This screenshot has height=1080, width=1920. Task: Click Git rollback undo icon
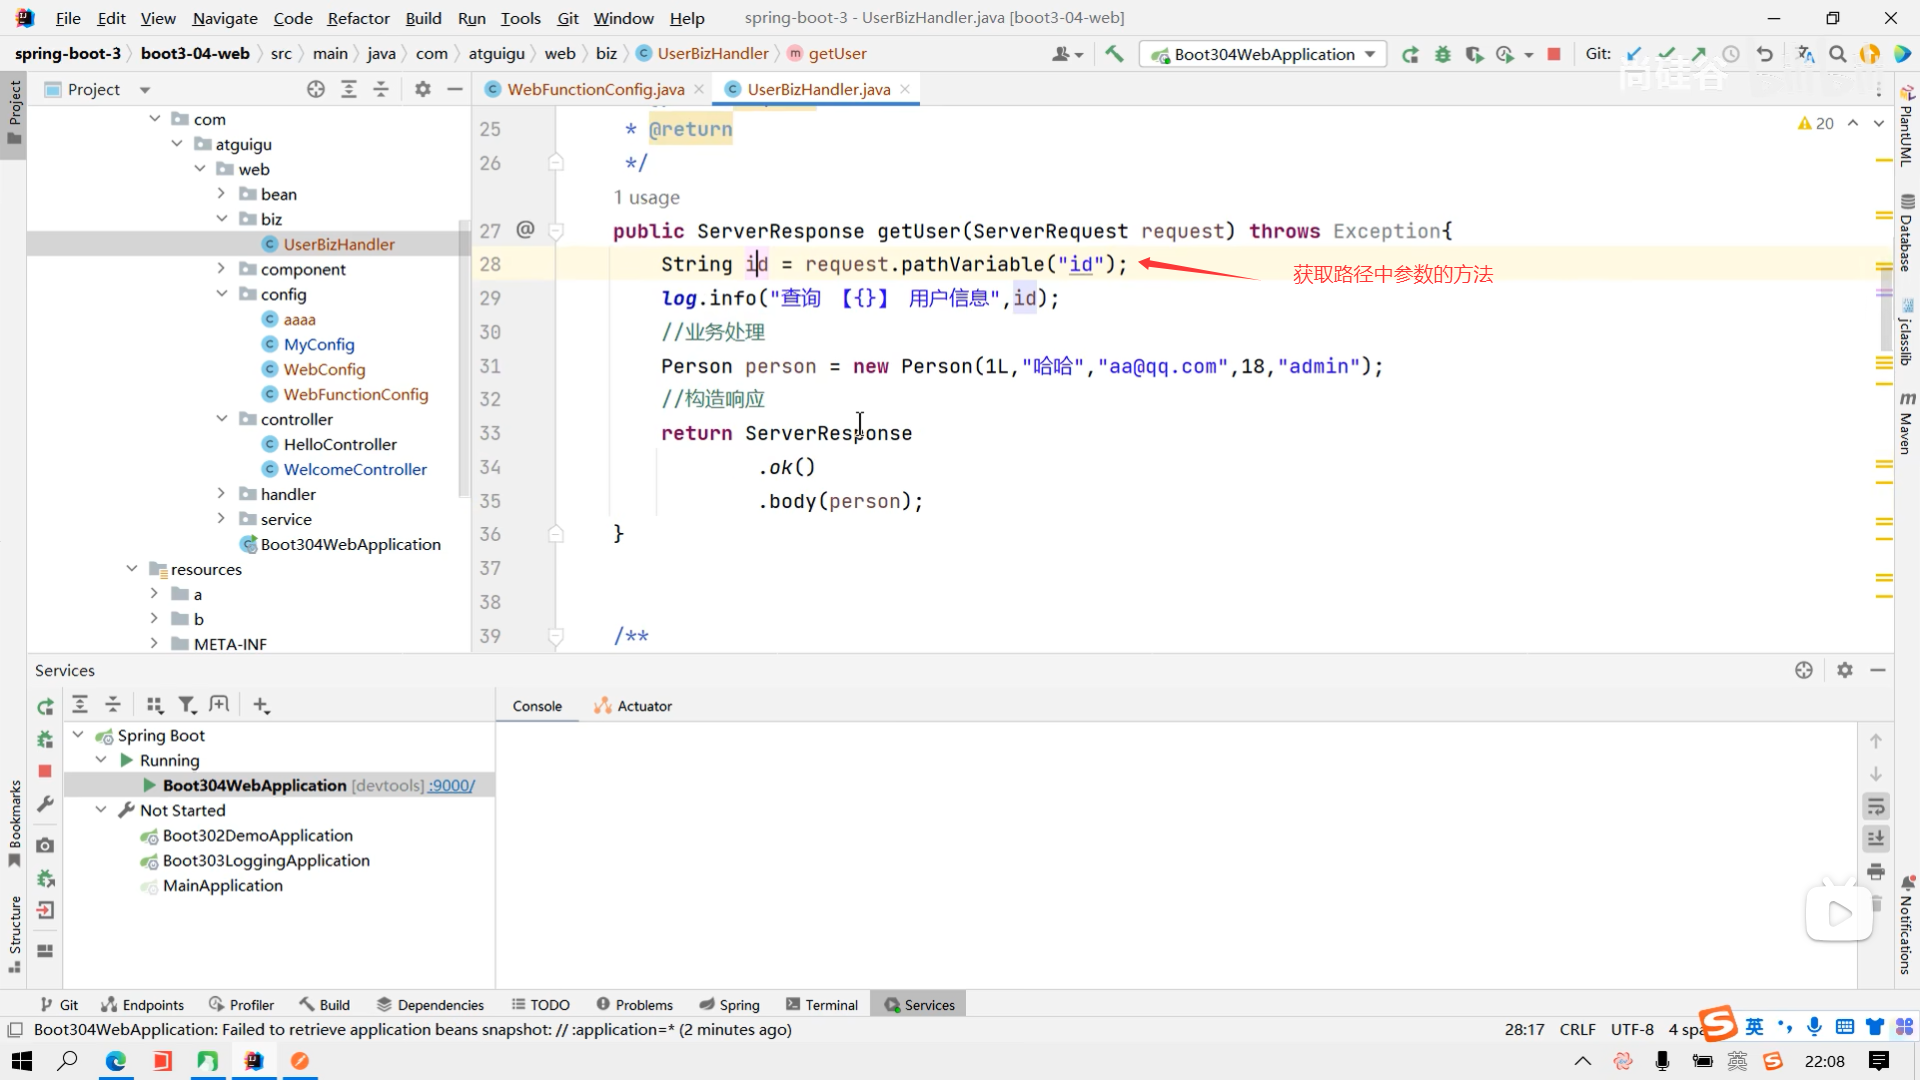click(1765, 54)
